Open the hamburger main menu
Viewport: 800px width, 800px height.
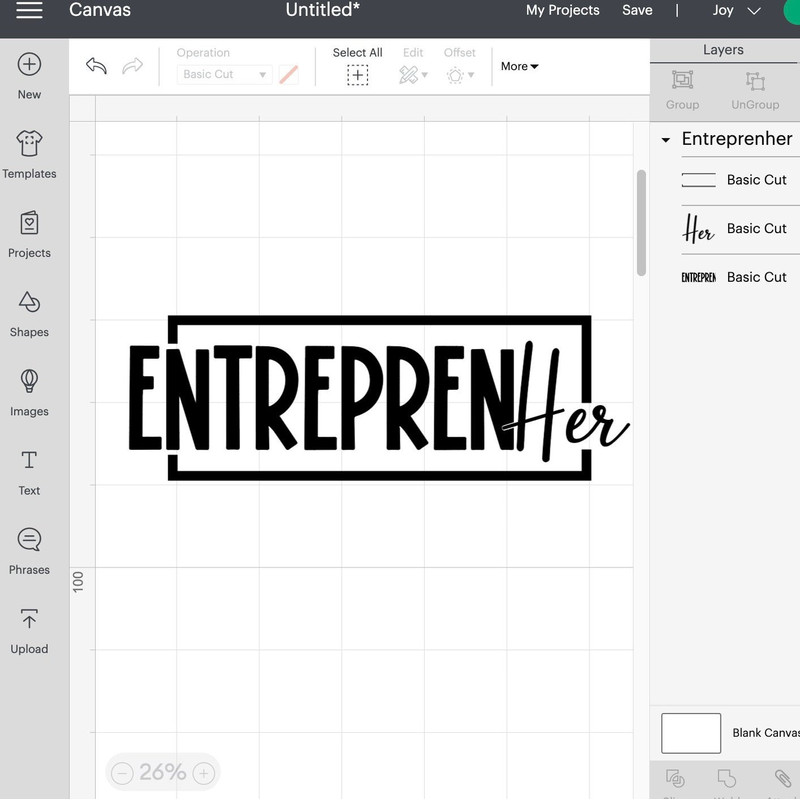(29, 11)
